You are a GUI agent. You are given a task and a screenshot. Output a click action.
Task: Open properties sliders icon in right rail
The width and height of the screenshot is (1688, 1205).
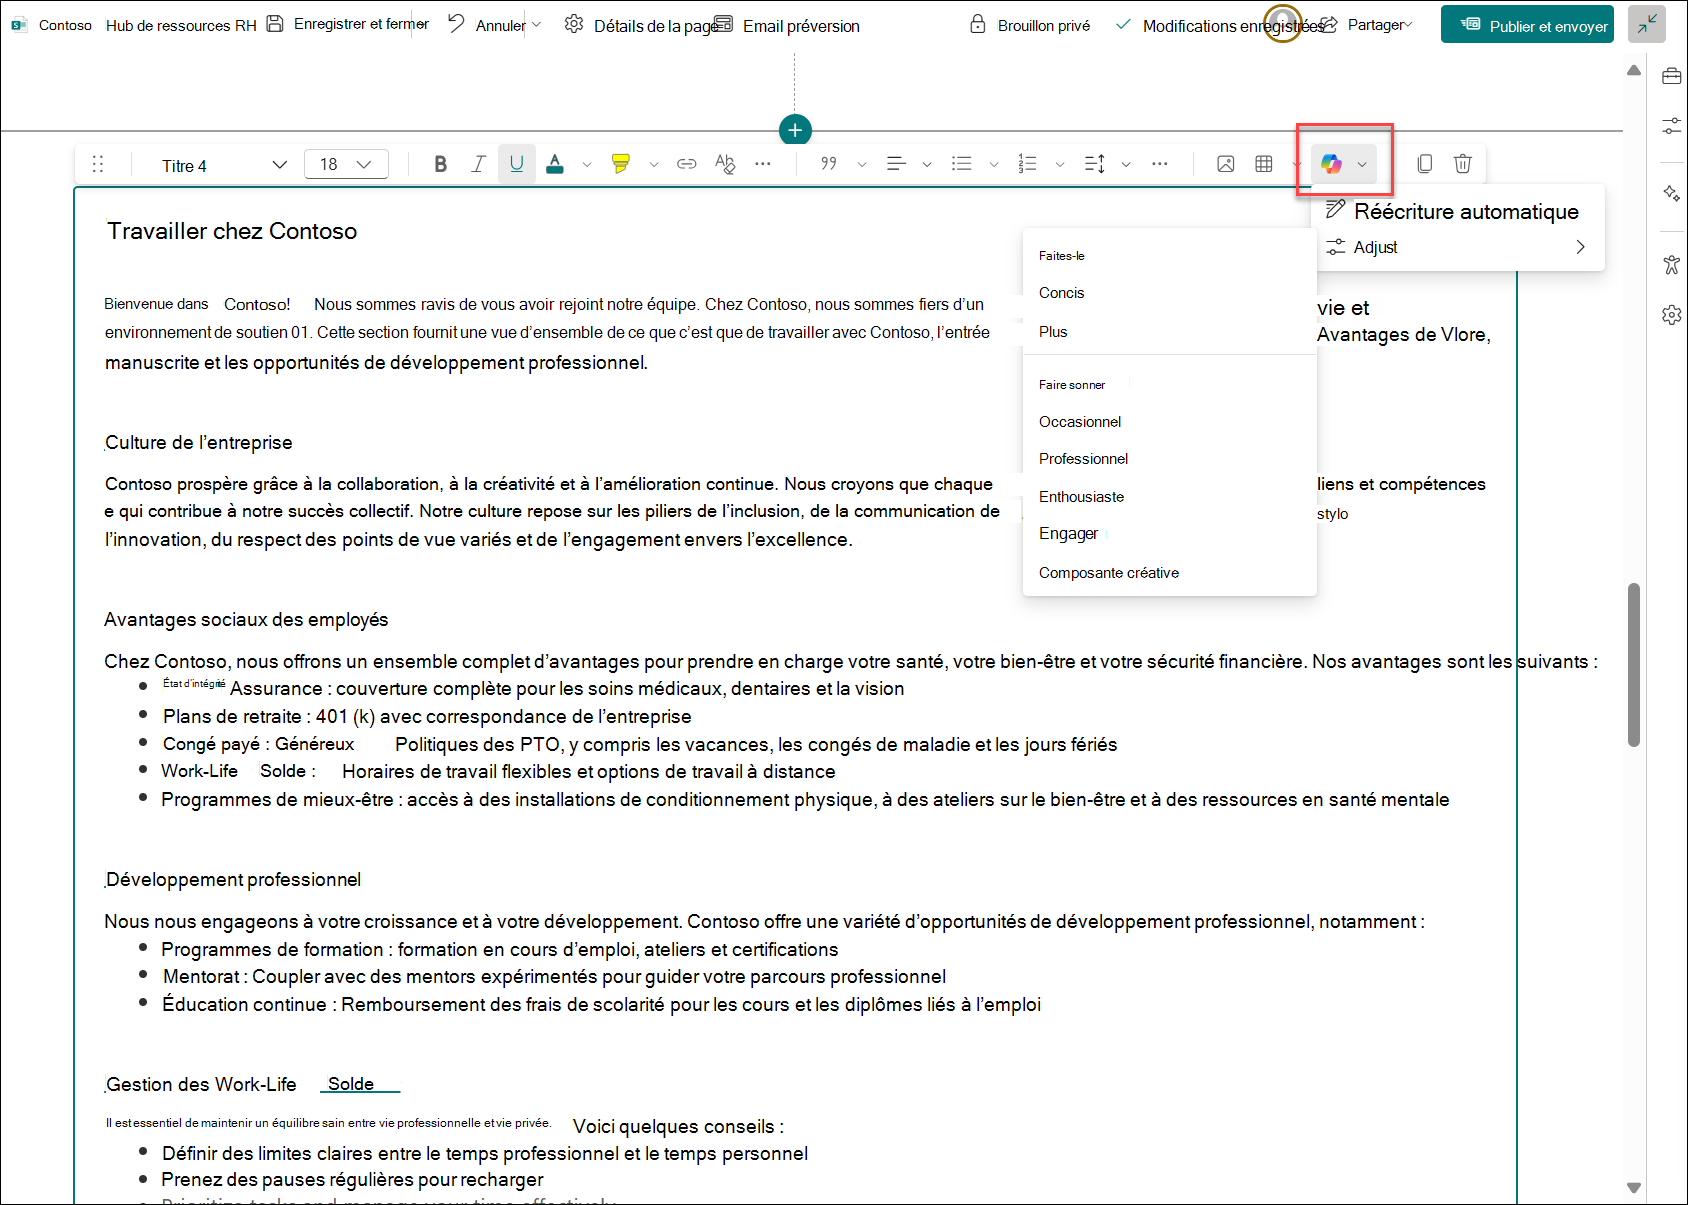(1671, 126)
